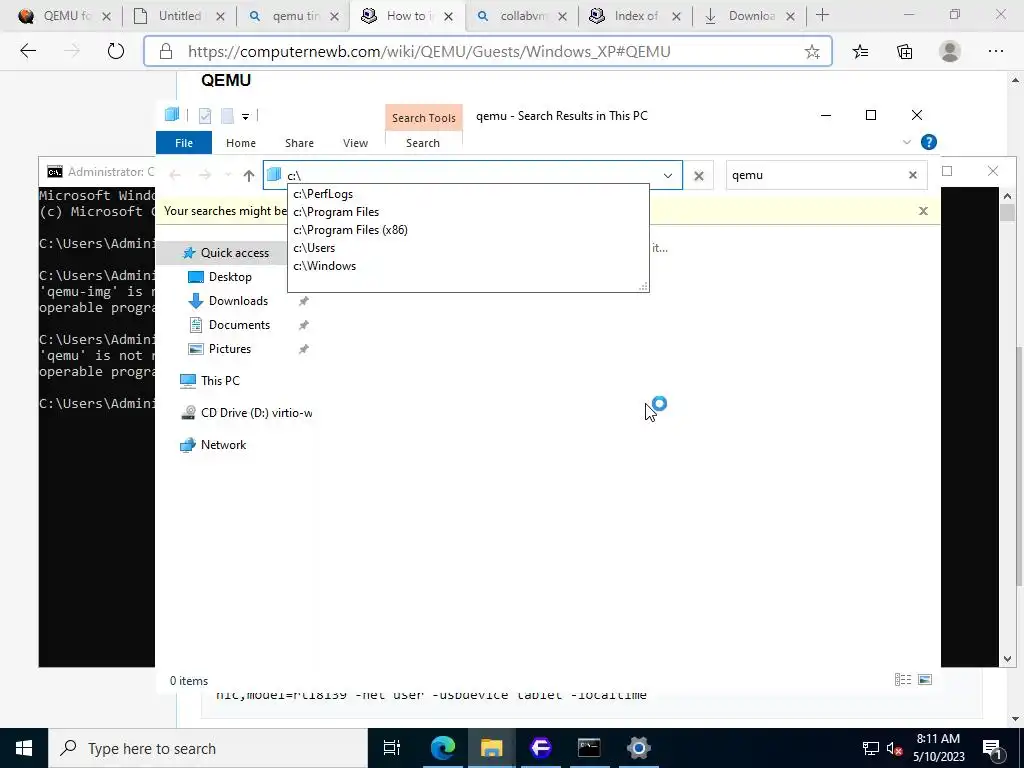1024x768 pixels.
Task: Click the Up one level arrow
Action: point(249,175)
